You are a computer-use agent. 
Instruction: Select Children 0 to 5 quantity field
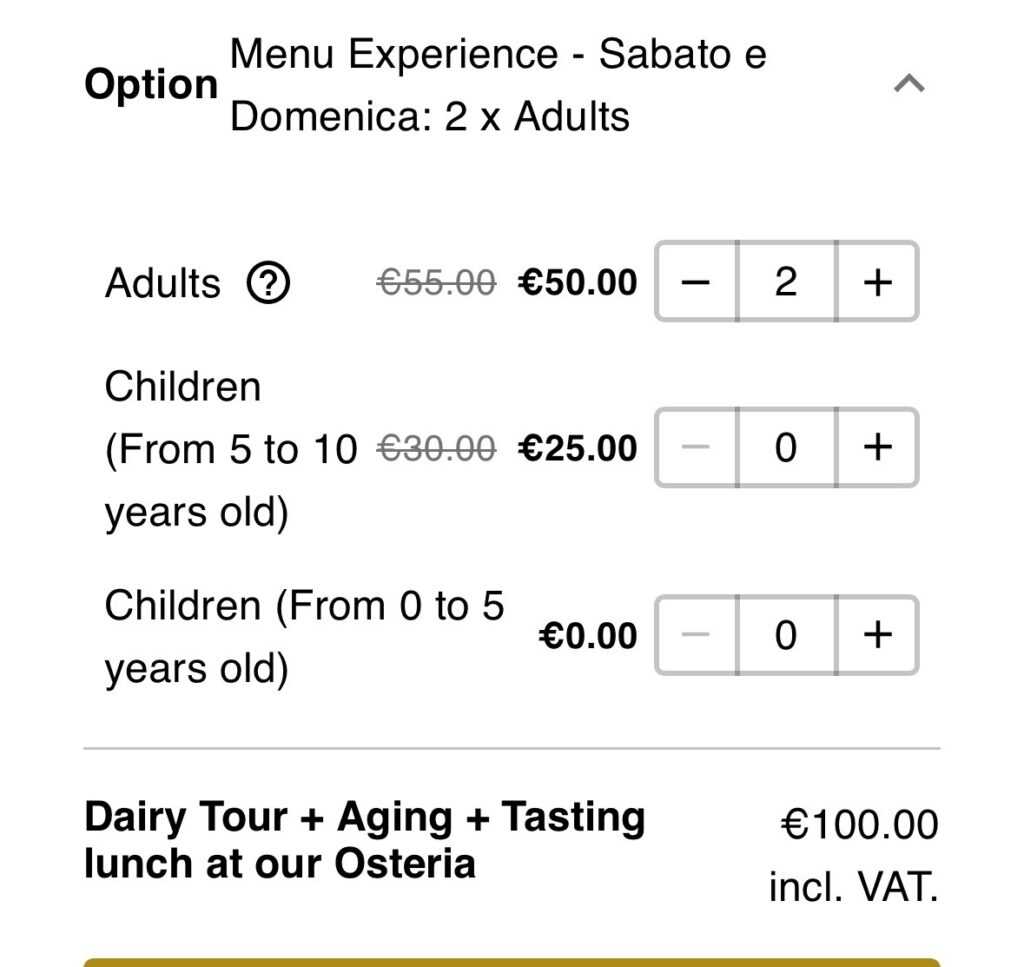click(x=786, y=635)
